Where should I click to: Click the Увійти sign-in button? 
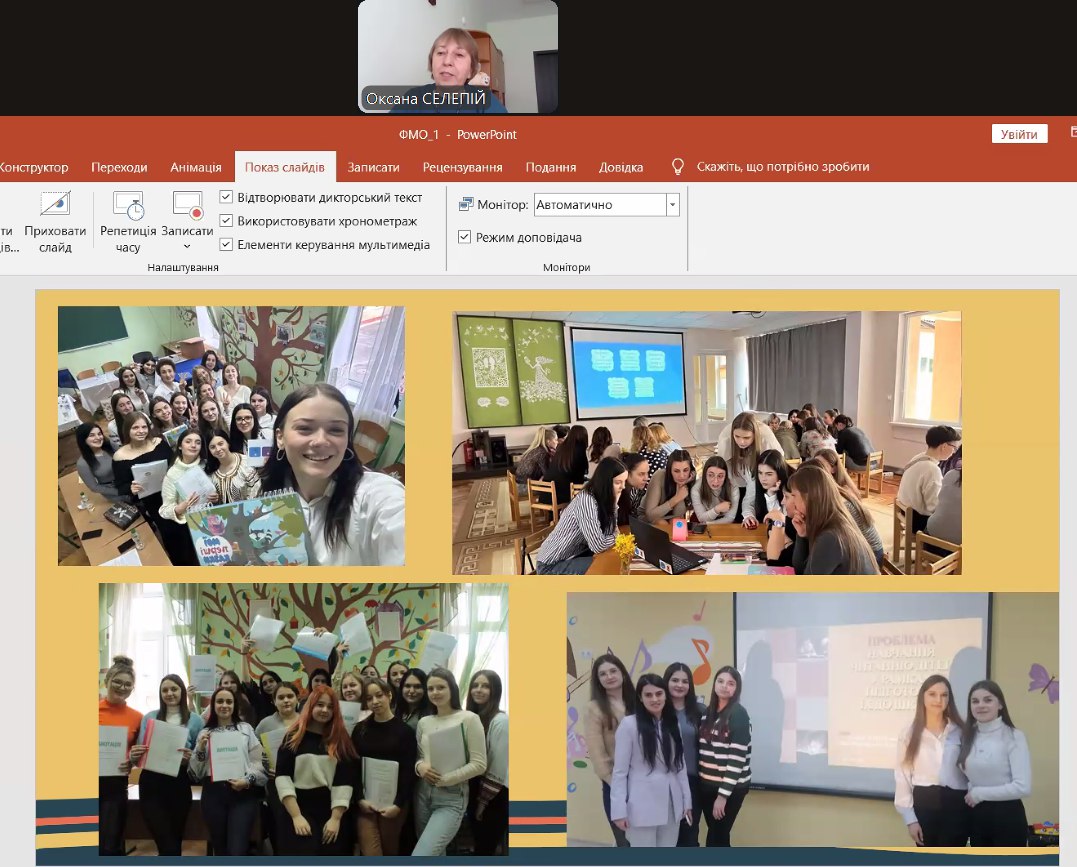point(1019,134)
